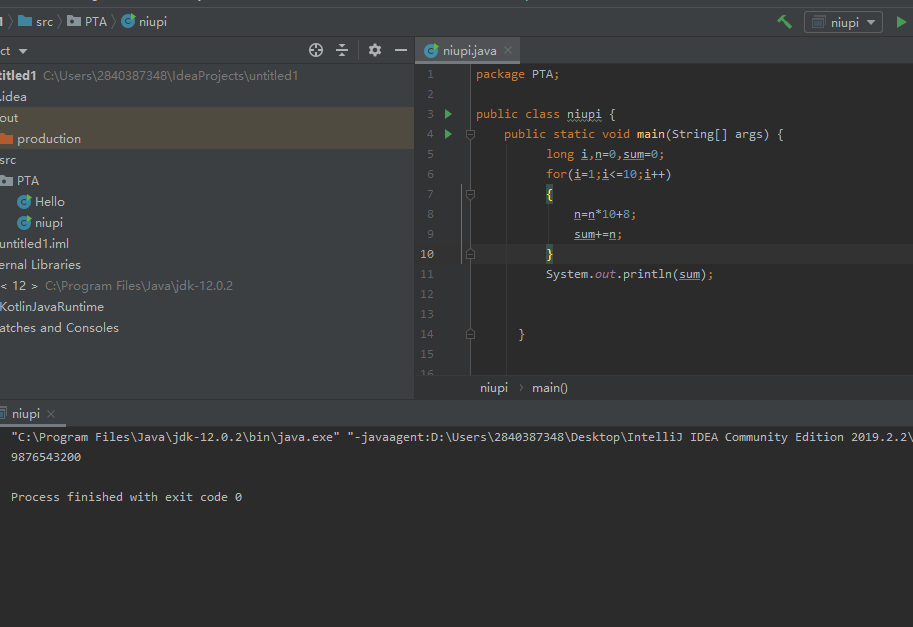Select the niupi.java editor tab
Image resolution: width=913 pixels, height=627 pixels.
tap(468, 51)
